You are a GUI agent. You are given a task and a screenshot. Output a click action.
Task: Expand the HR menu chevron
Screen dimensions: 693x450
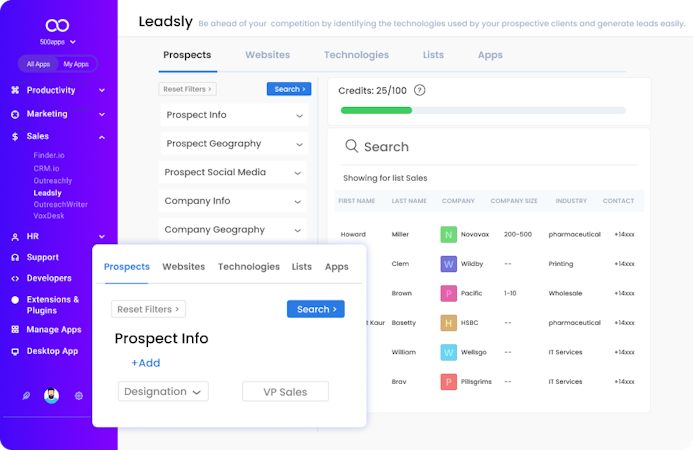[102, 236]
